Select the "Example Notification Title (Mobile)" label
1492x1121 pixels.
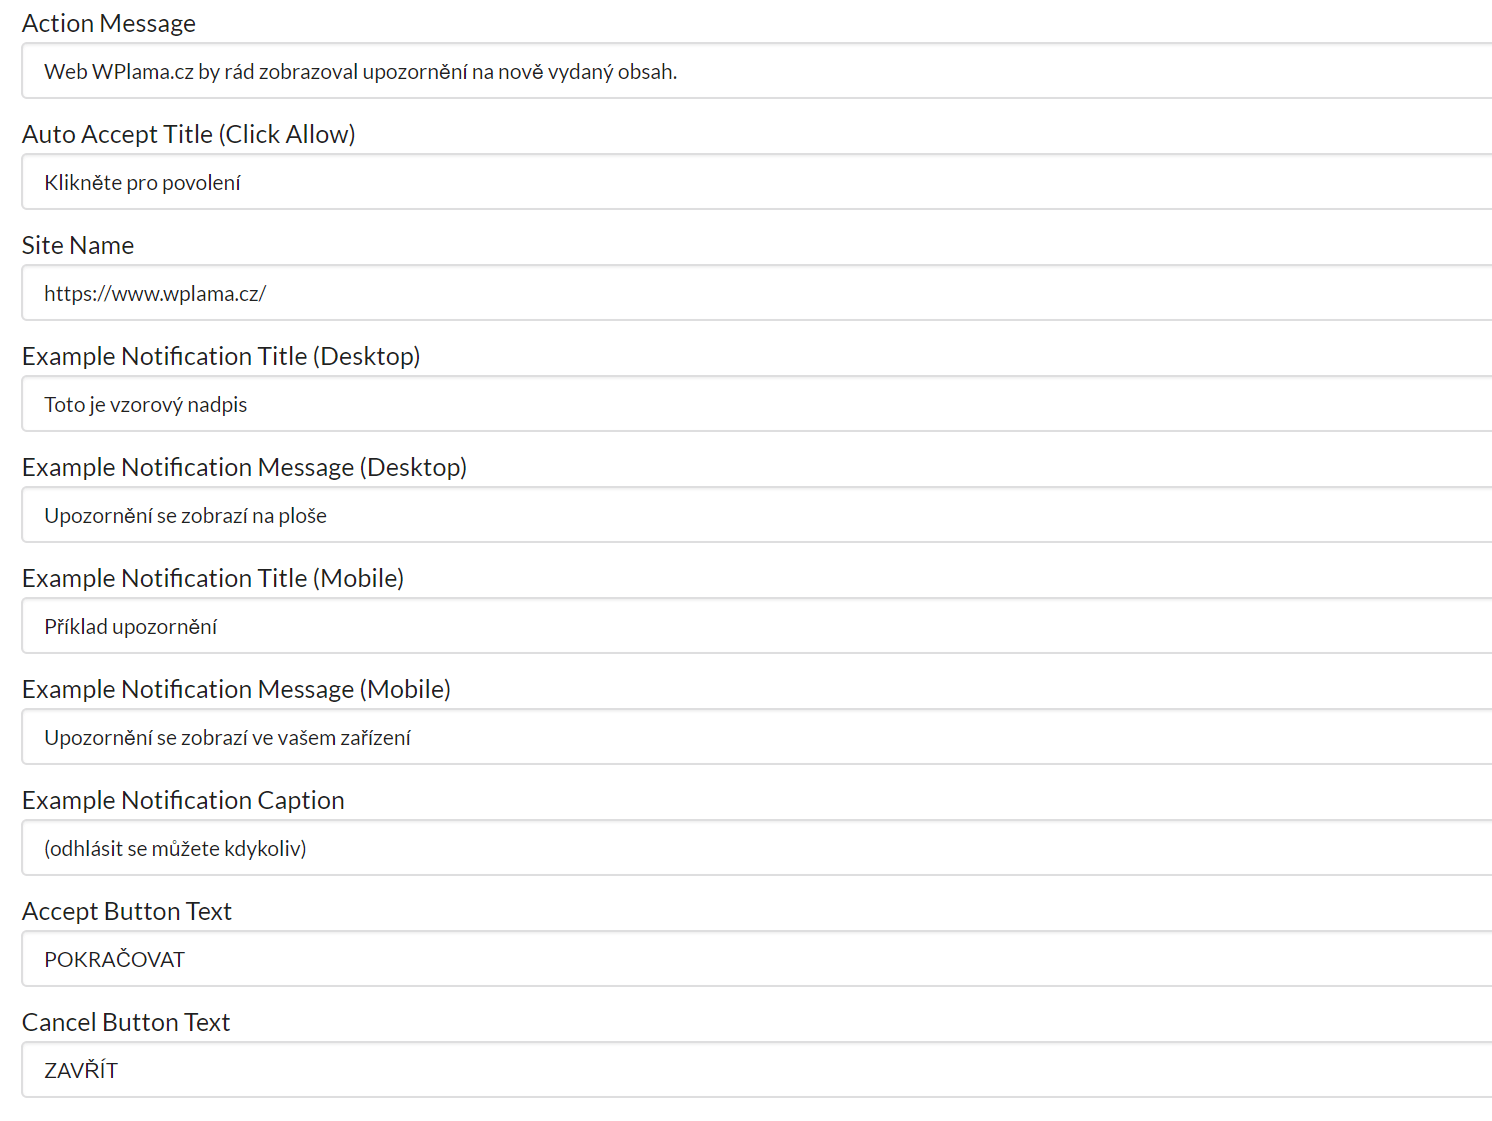coord(213,578)
